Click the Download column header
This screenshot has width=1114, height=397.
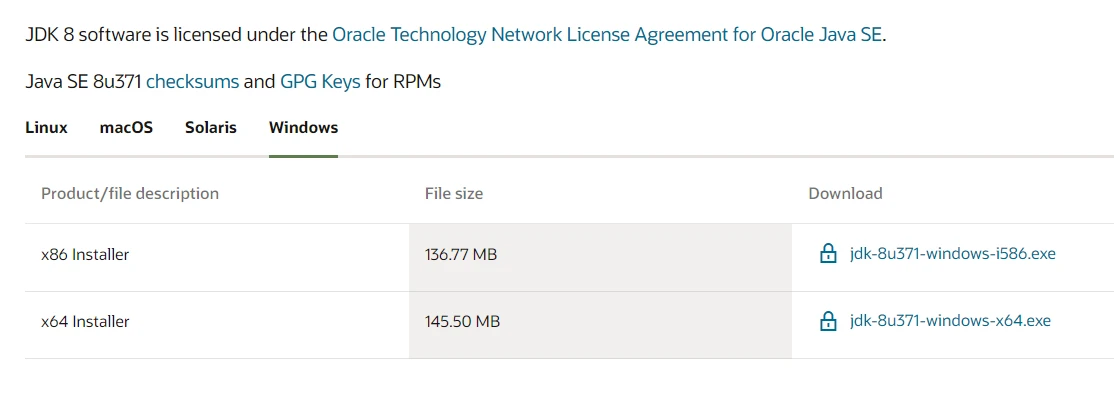[845, 193]
